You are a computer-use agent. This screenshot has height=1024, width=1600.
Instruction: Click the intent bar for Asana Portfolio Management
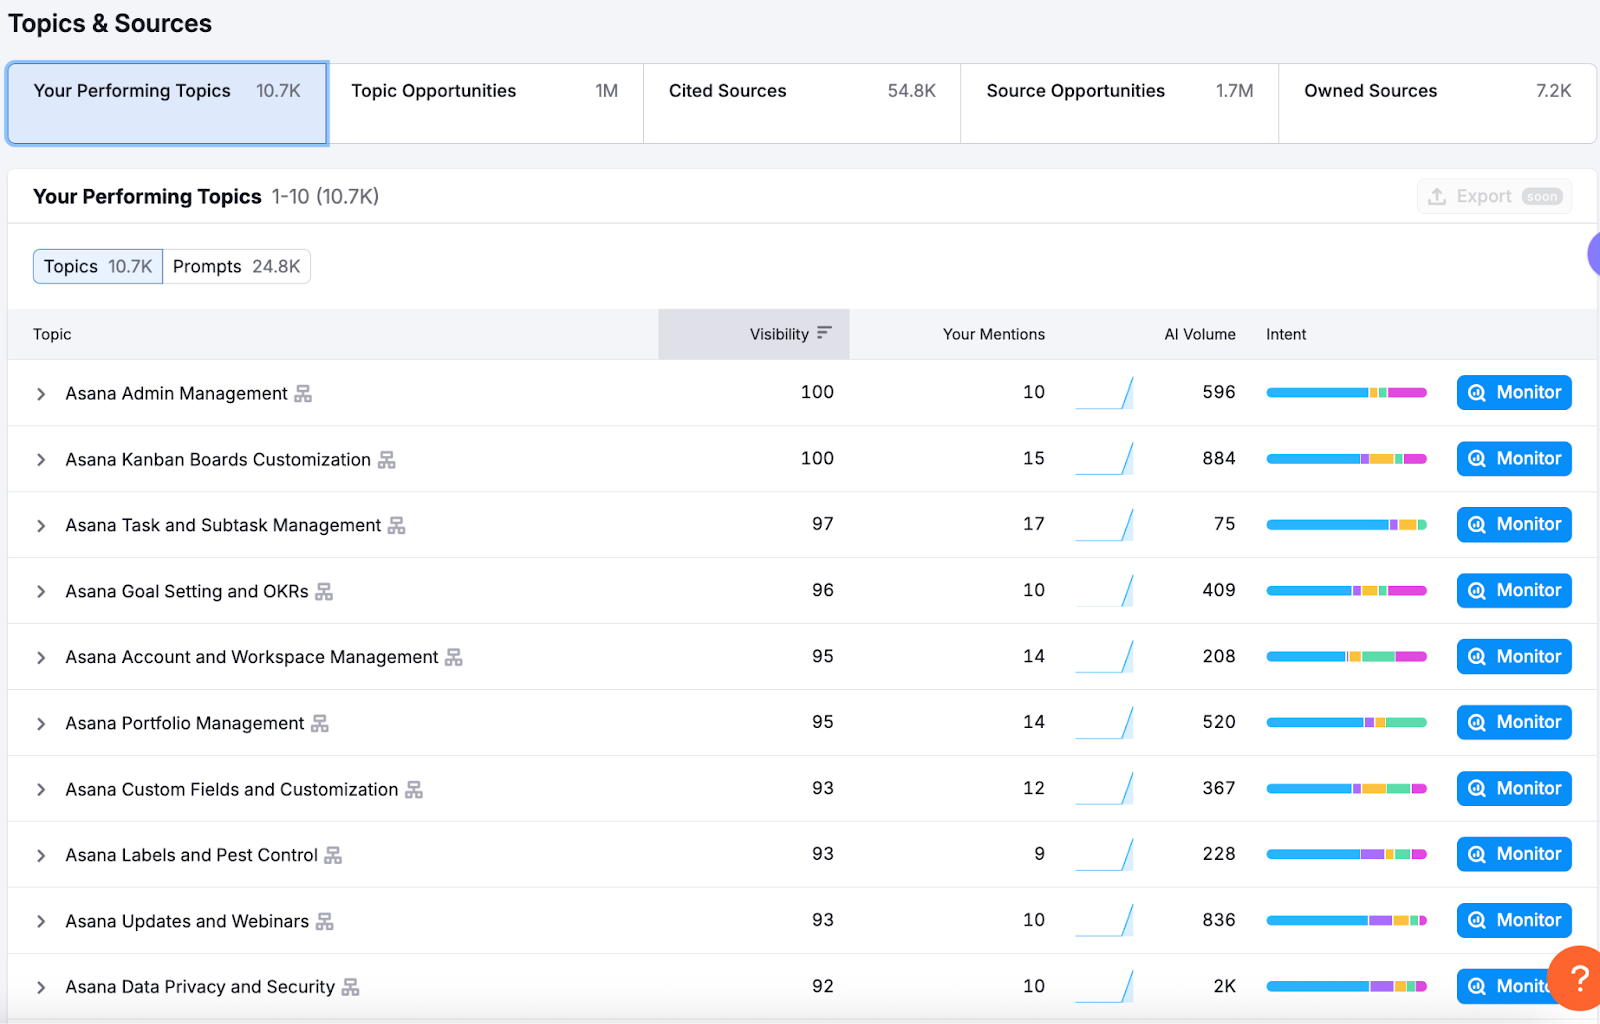pos(1346,723)
